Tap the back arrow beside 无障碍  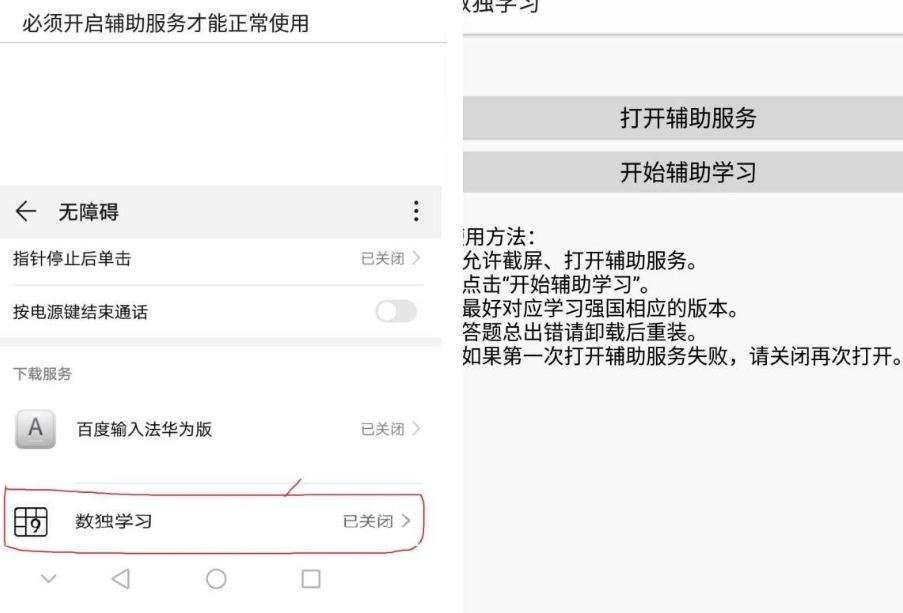coord(26,211)
